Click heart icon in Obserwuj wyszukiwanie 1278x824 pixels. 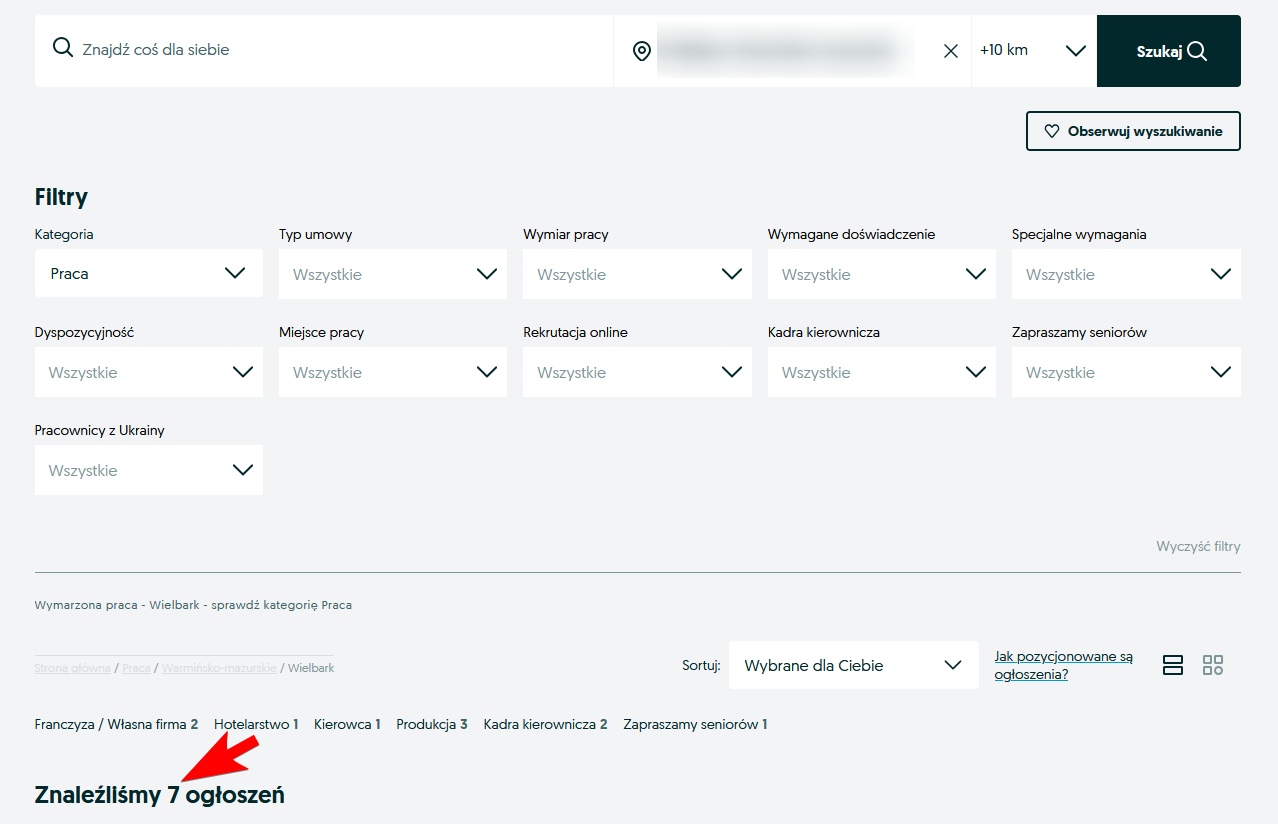(1052, 131)
